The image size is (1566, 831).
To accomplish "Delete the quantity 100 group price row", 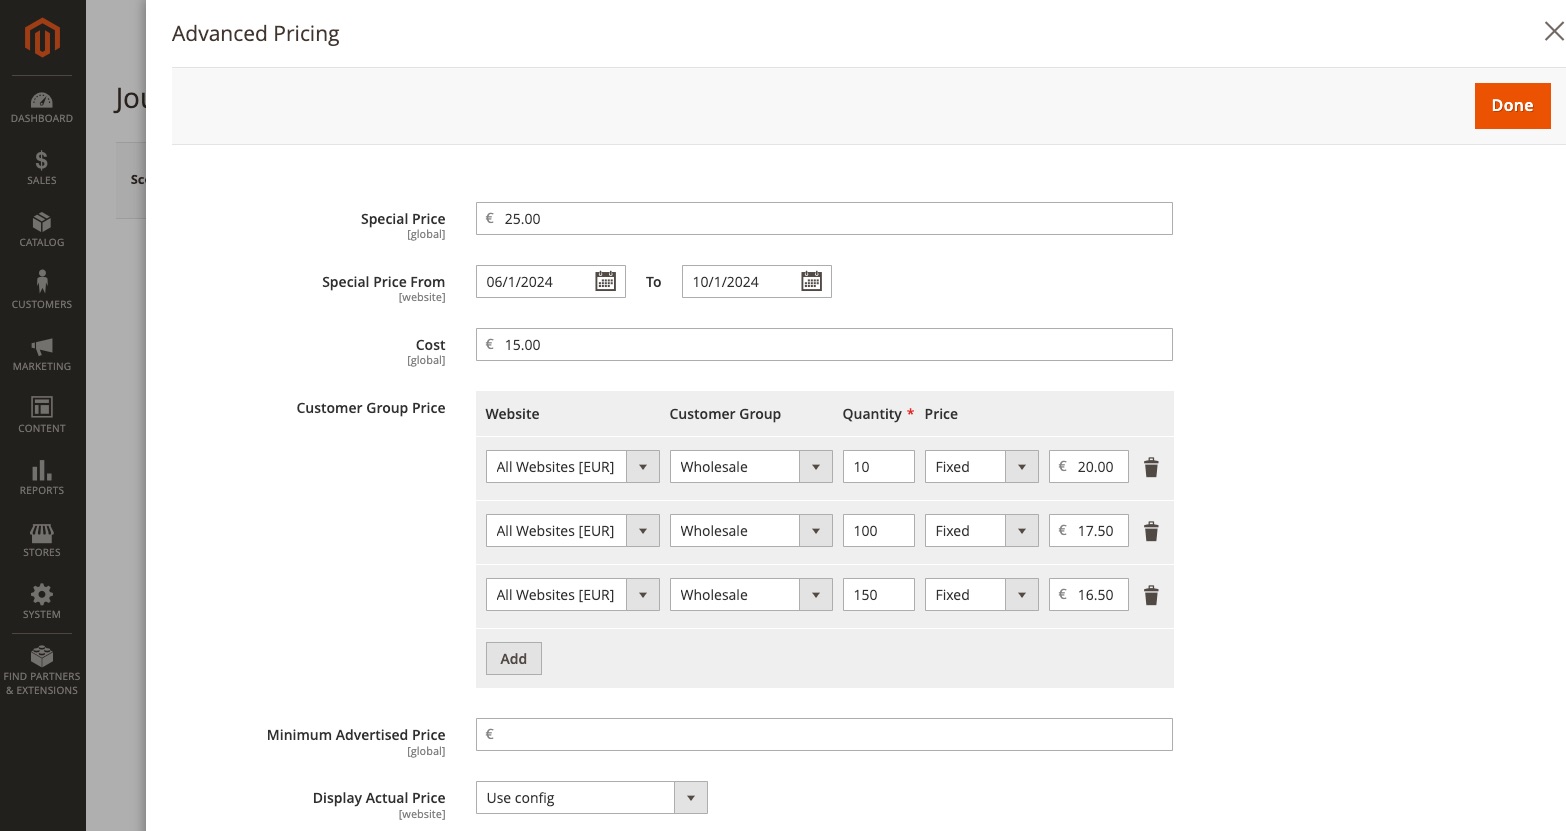I will coord(1151,531).
